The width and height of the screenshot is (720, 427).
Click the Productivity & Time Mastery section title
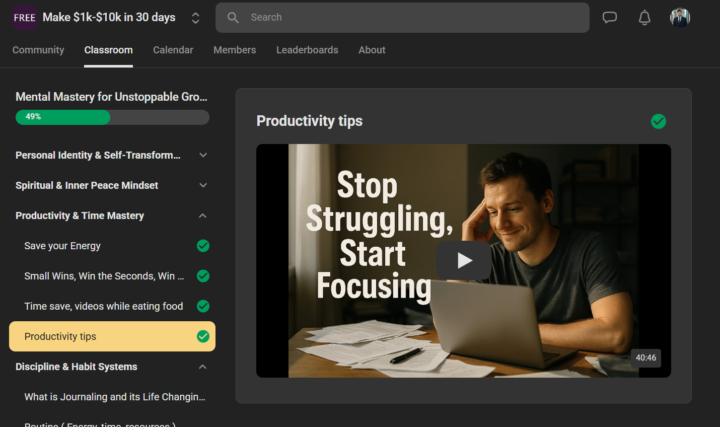(x=80, y=216)
